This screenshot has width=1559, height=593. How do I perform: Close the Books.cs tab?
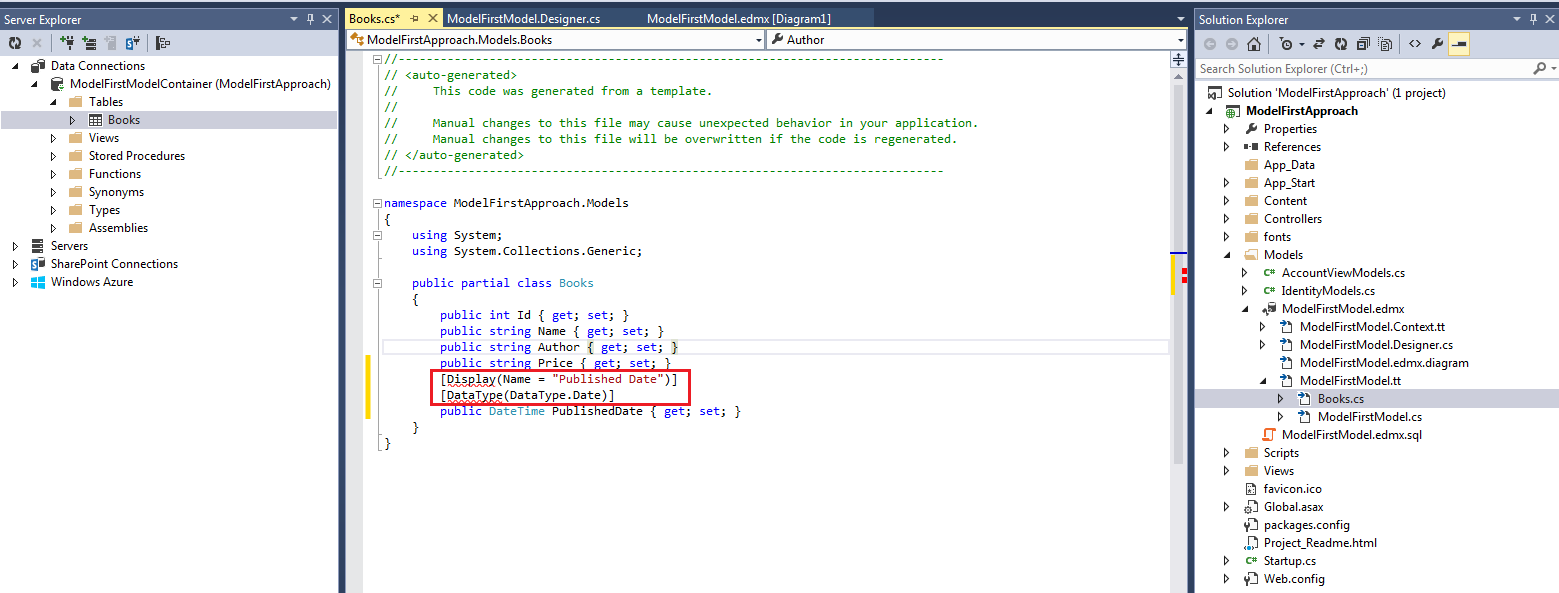[x=432, y=19]
